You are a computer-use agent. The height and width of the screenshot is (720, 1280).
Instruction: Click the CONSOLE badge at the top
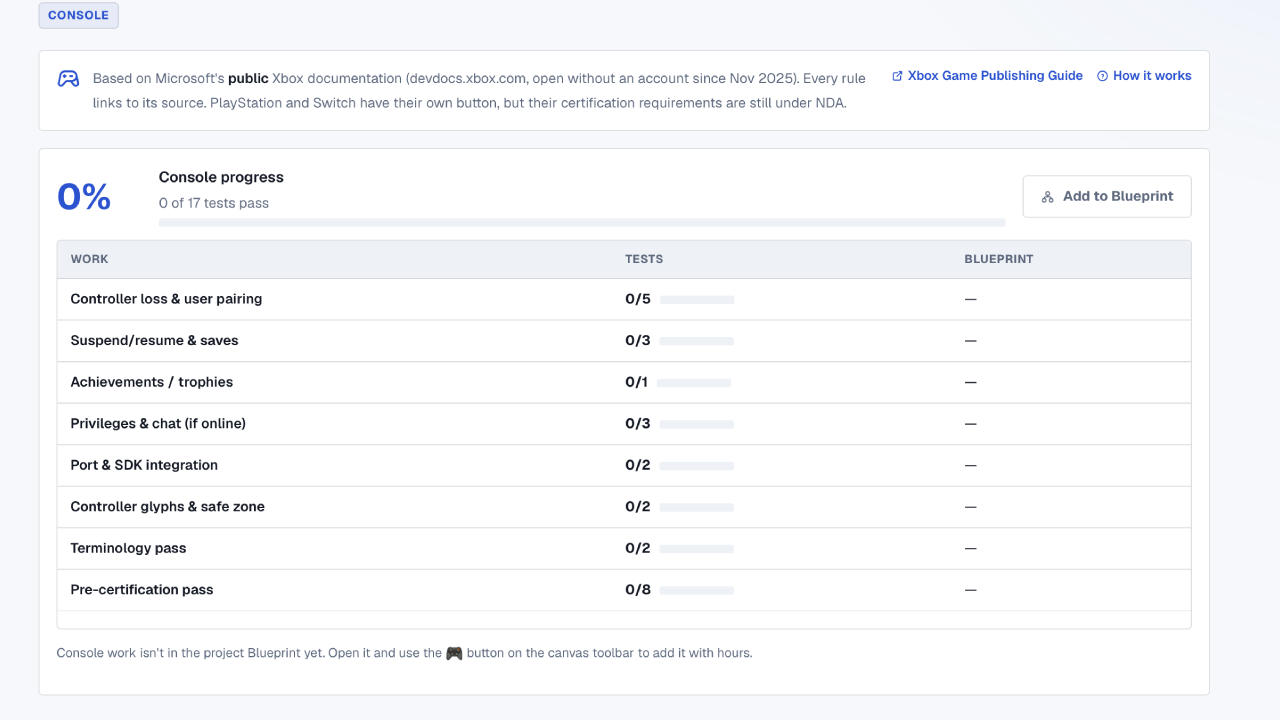click(x=78, y=16)
